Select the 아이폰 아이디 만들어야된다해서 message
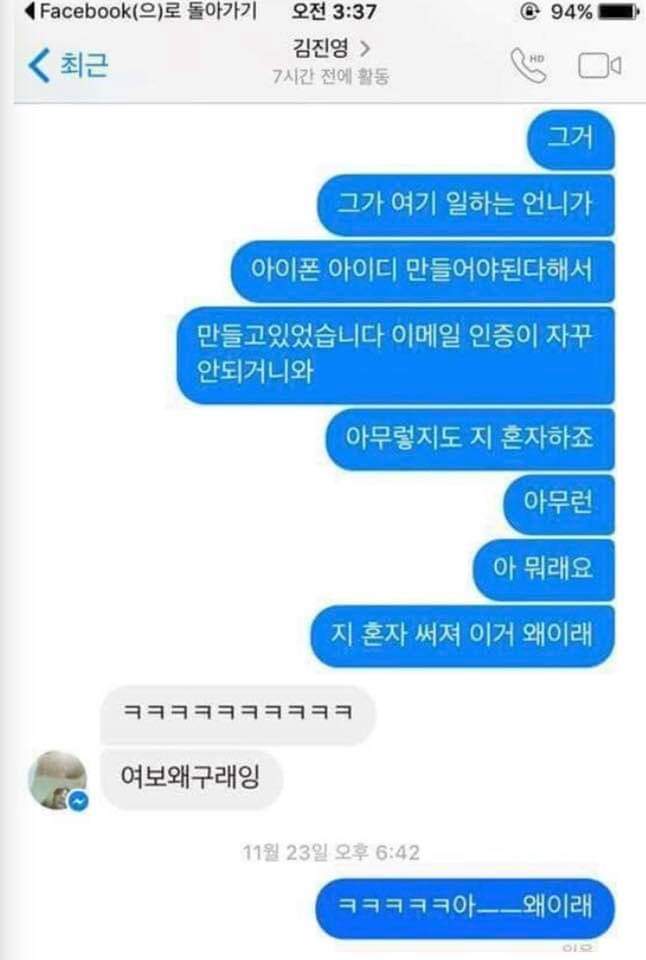646x960 pixels. pyautogui.click(x=423, y=271)
